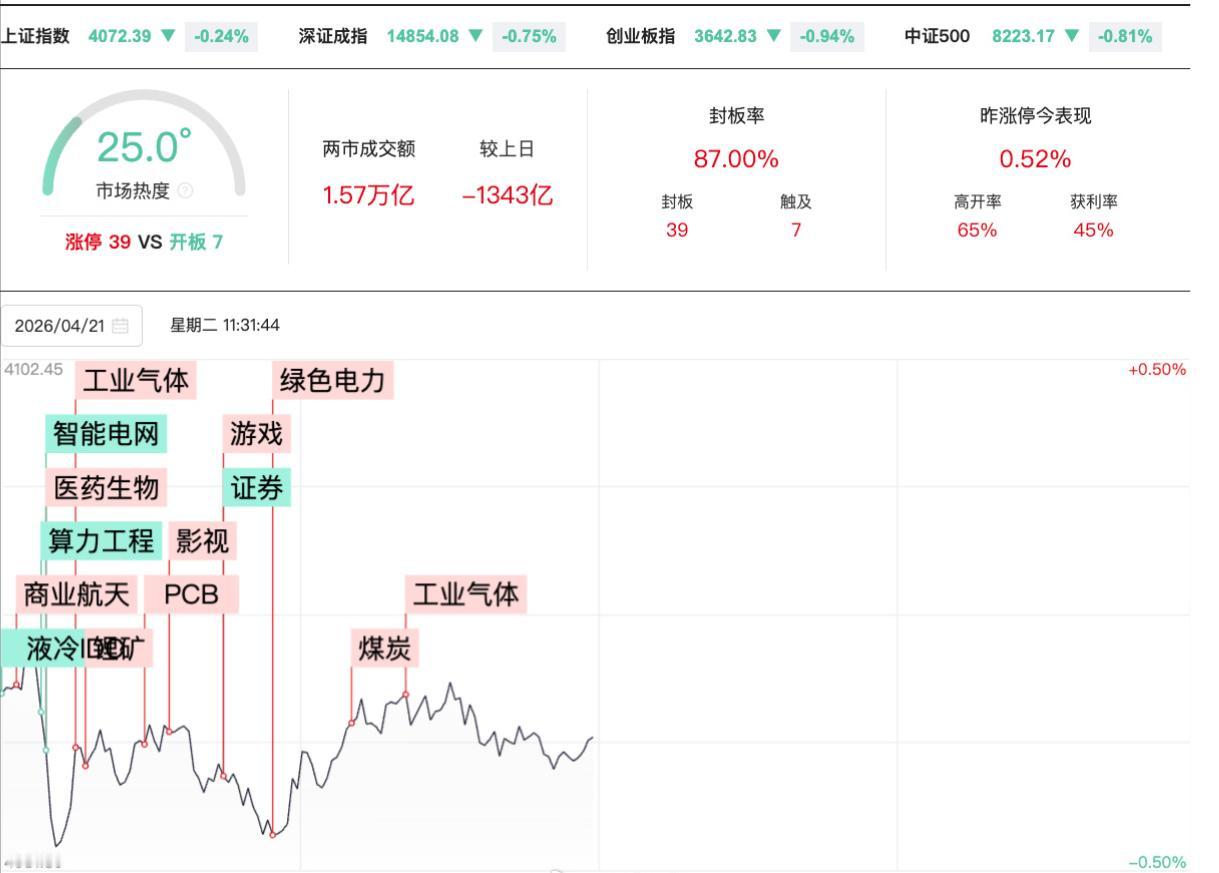The image size is (1219, 873).
Task: Click the PCB sector tag
Action: pos(191,595)
